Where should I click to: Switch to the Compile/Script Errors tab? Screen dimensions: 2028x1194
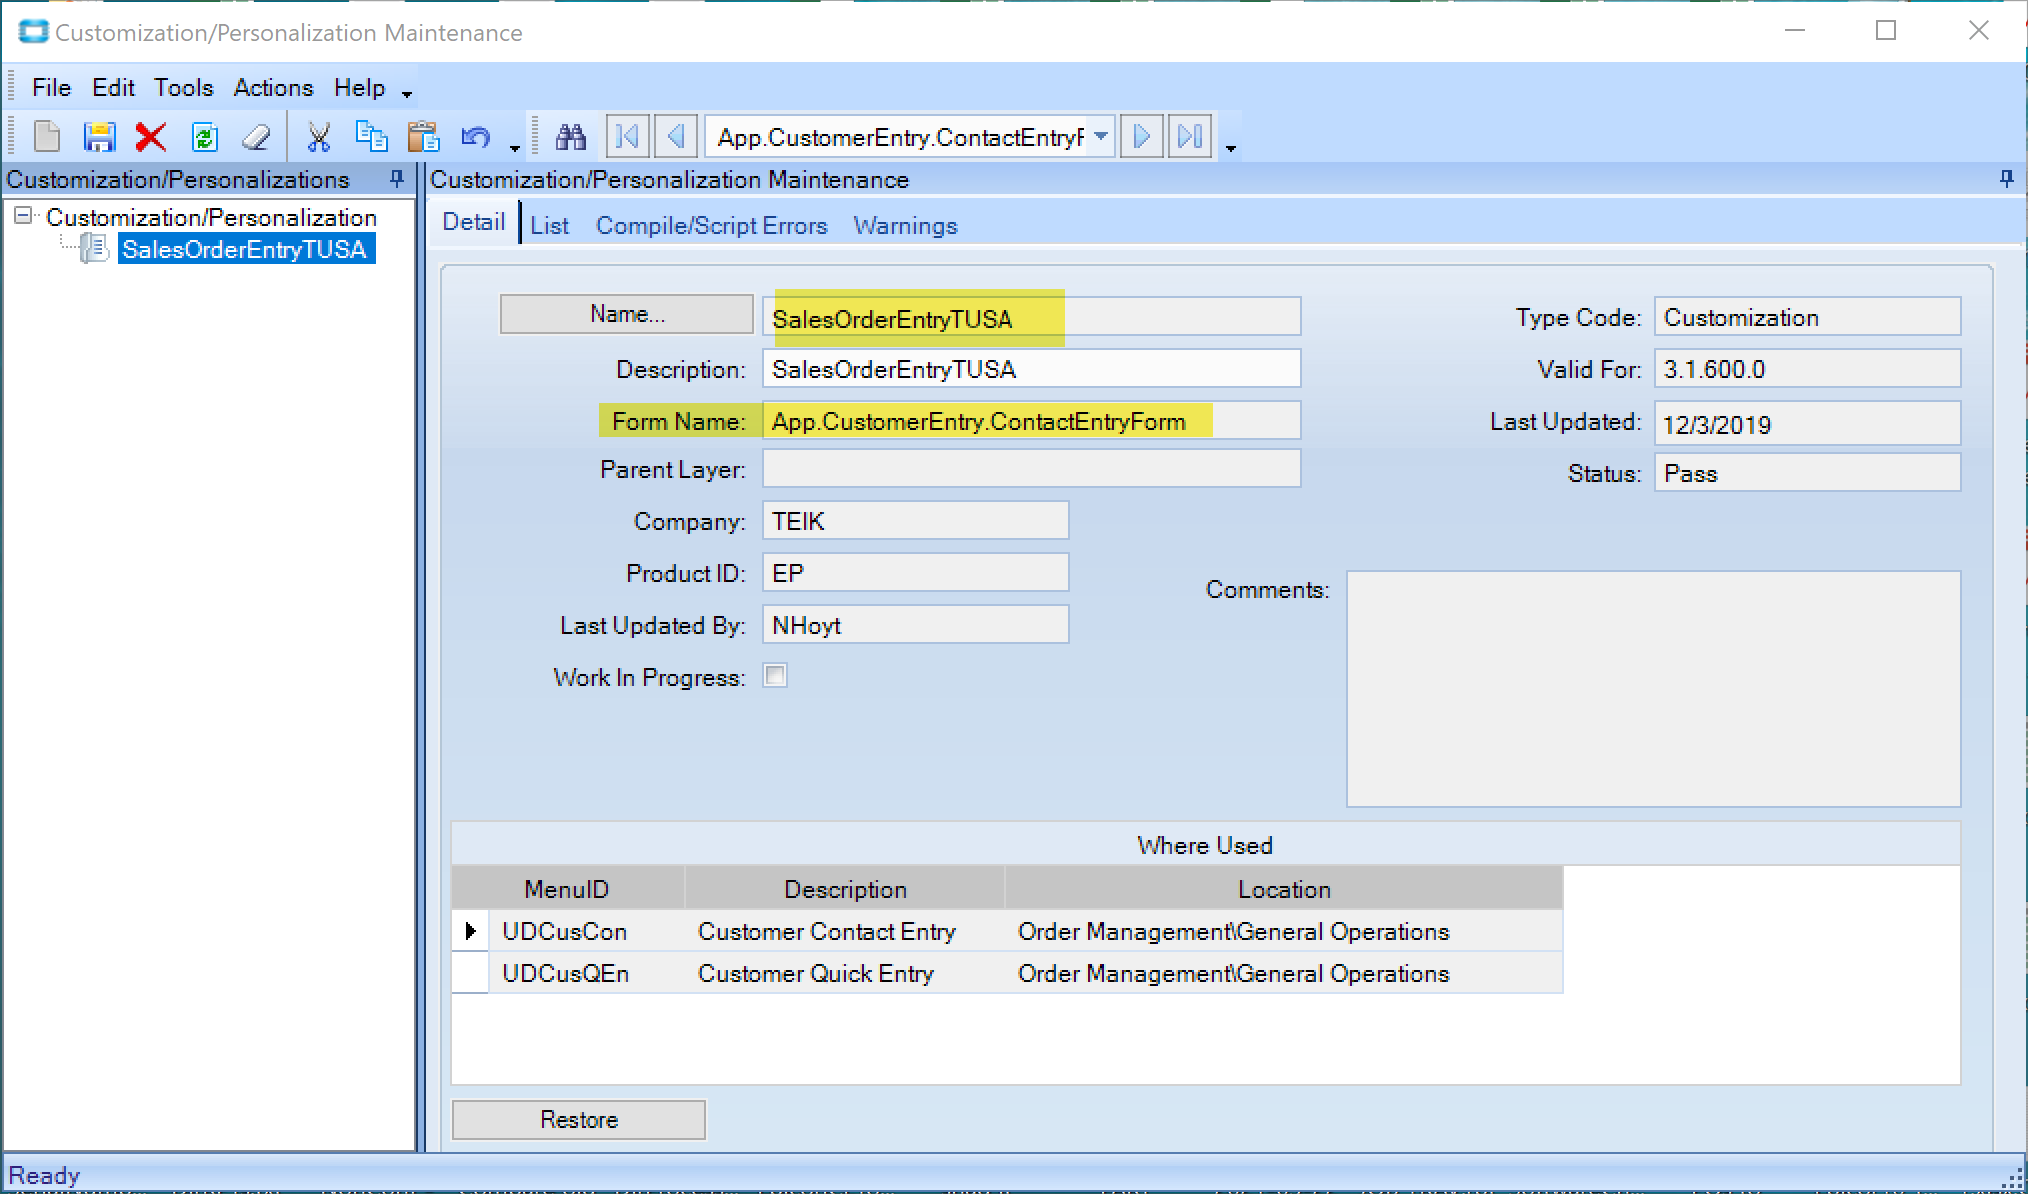click(712, 226)
